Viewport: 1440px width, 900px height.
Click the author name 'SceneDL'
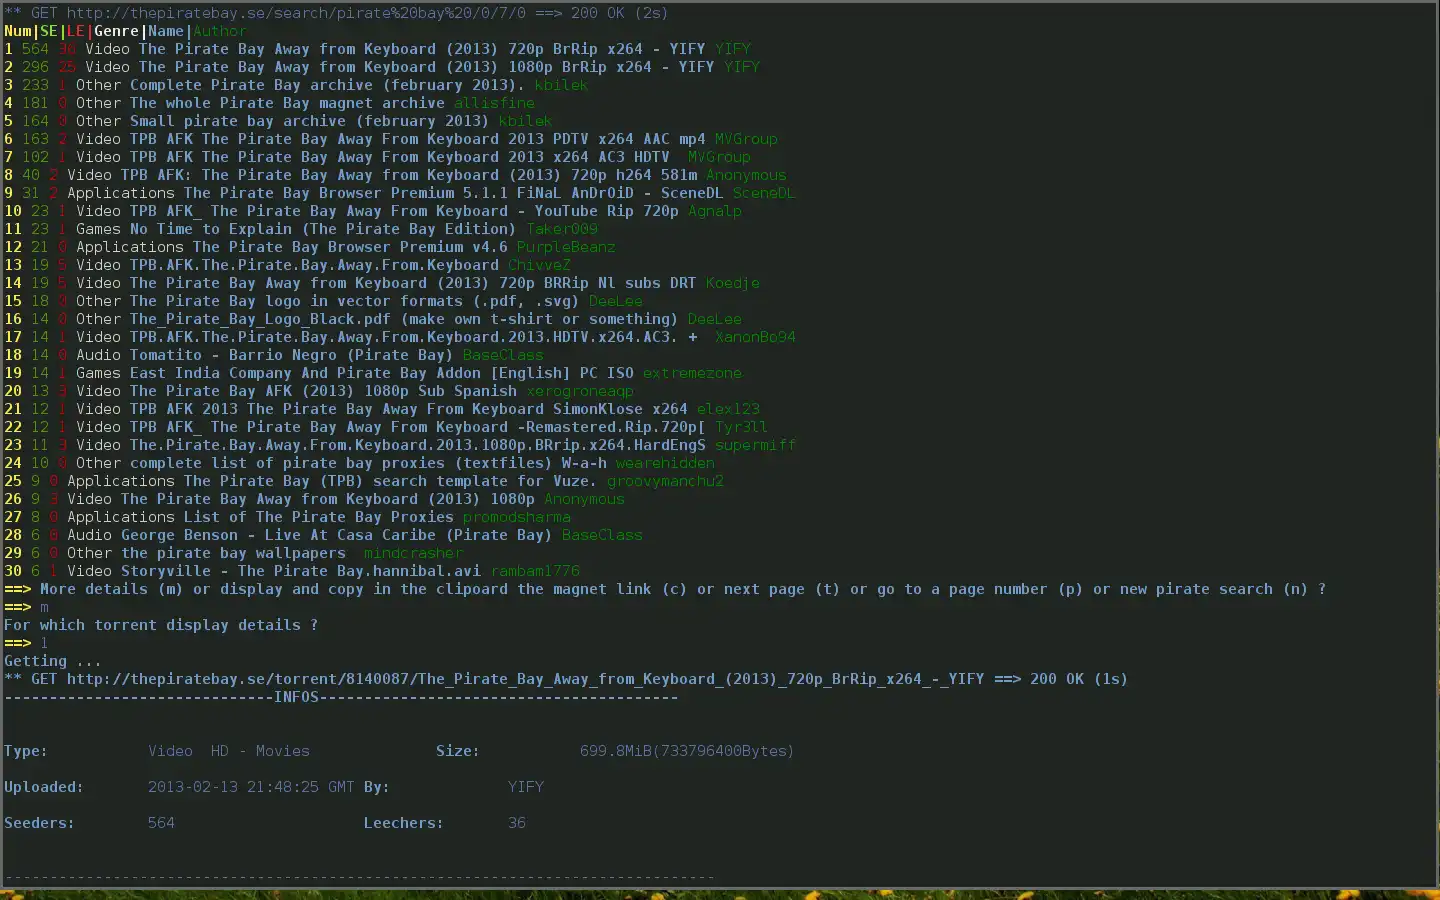[x=764, y=193]
